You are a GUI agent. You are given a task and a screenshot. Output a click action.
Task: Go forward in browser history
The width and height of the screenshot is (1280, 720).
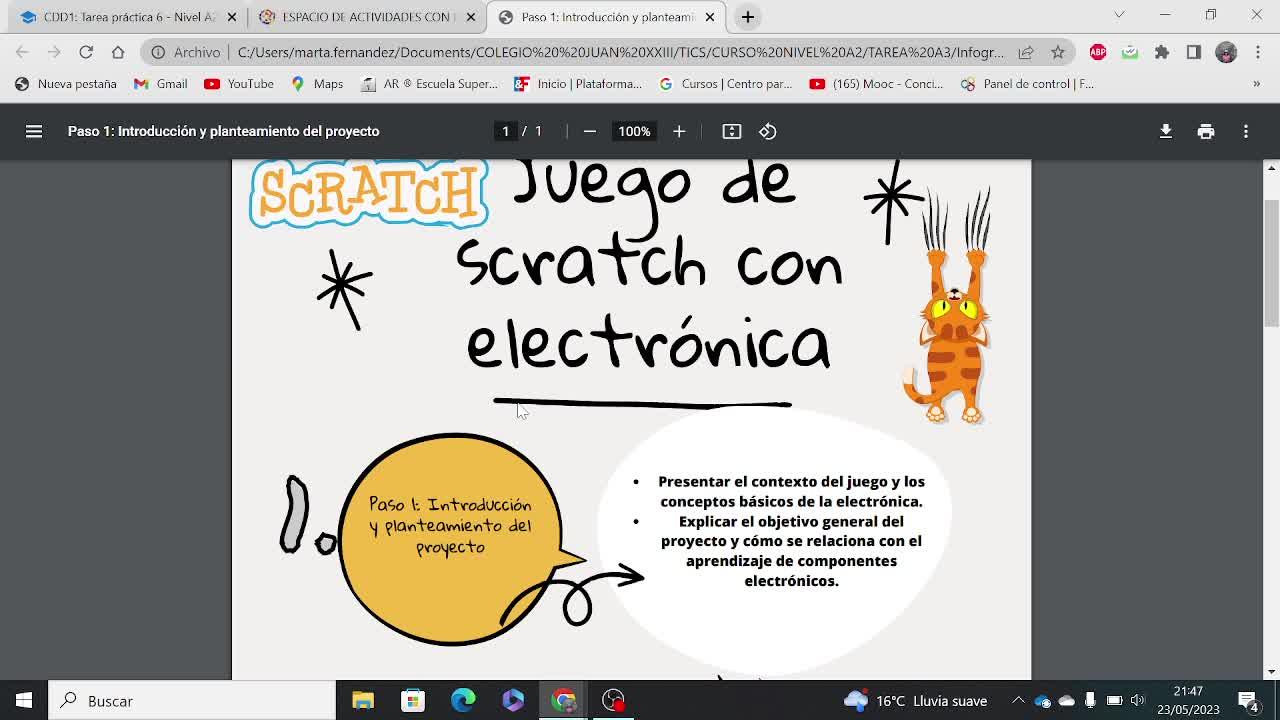(x=54, y=52)
